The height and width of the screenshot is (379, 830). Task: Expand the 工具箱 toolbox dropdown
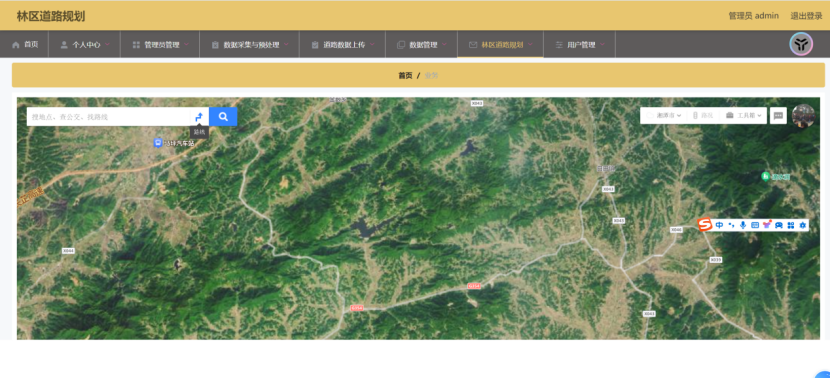point(744,115)
